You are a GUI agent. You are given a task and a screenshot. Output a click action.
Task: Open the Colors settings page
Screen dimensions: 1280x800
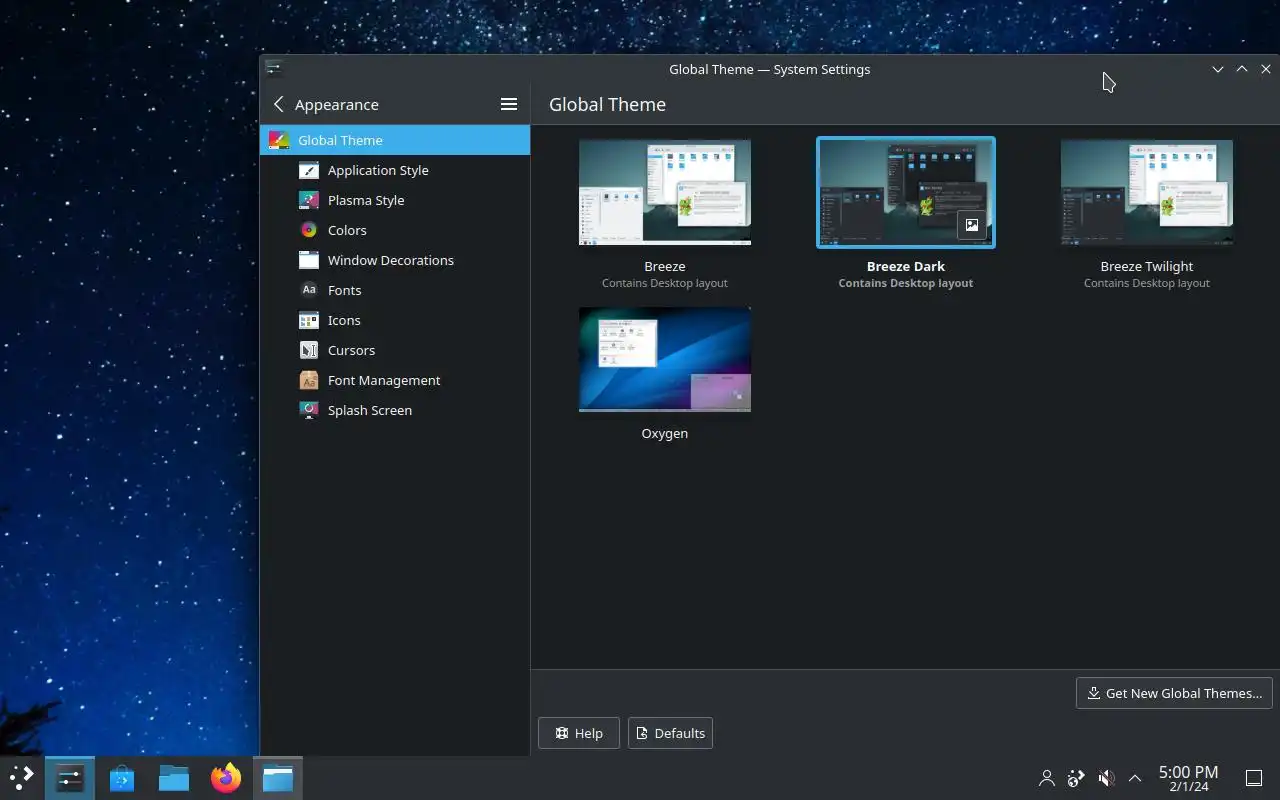click(395, 230)
